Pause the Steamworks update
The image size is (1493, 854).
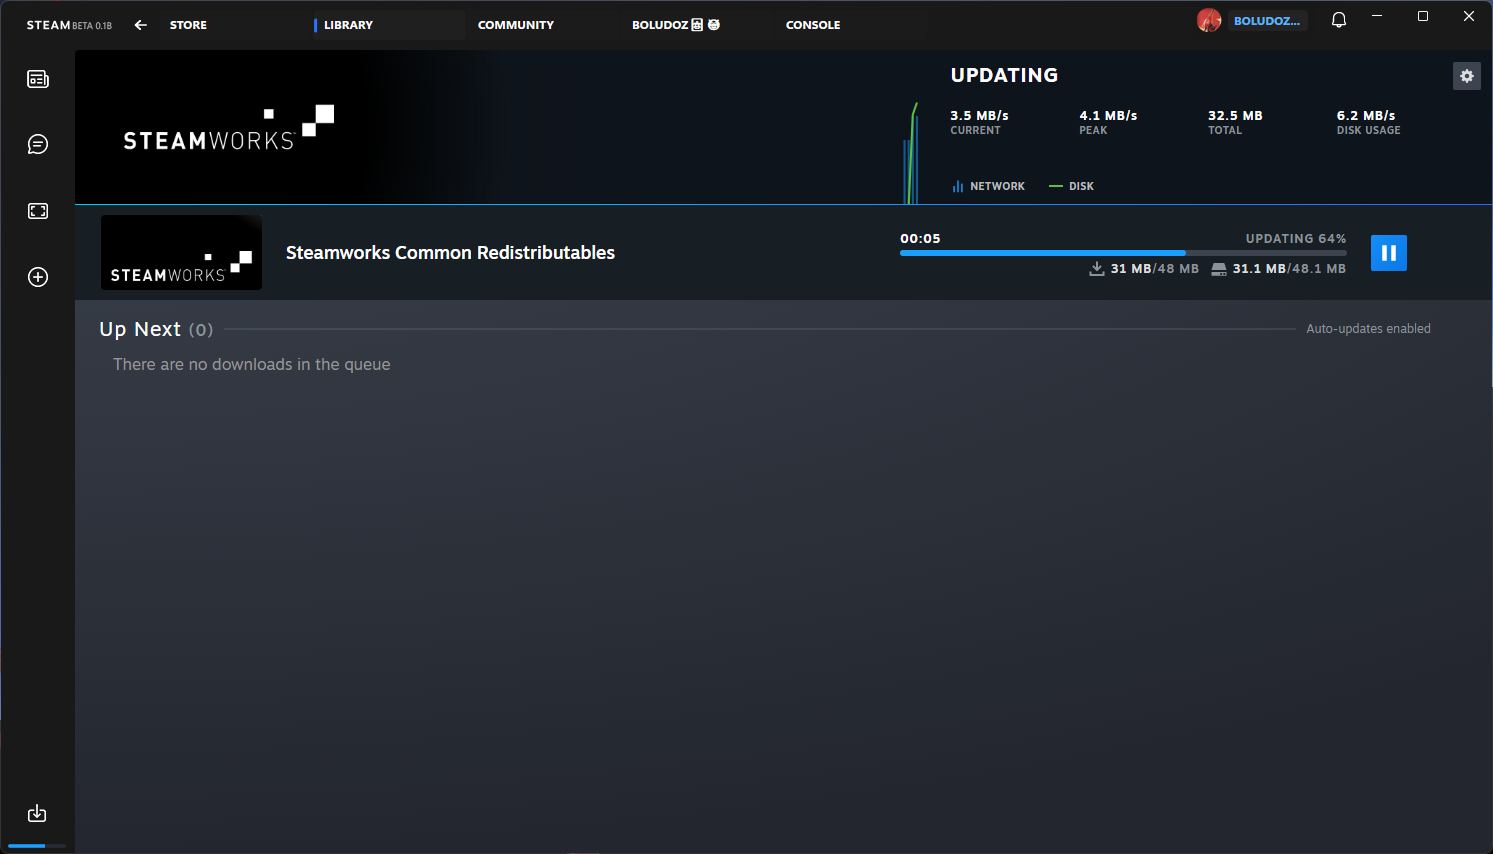click(1389, 253)
